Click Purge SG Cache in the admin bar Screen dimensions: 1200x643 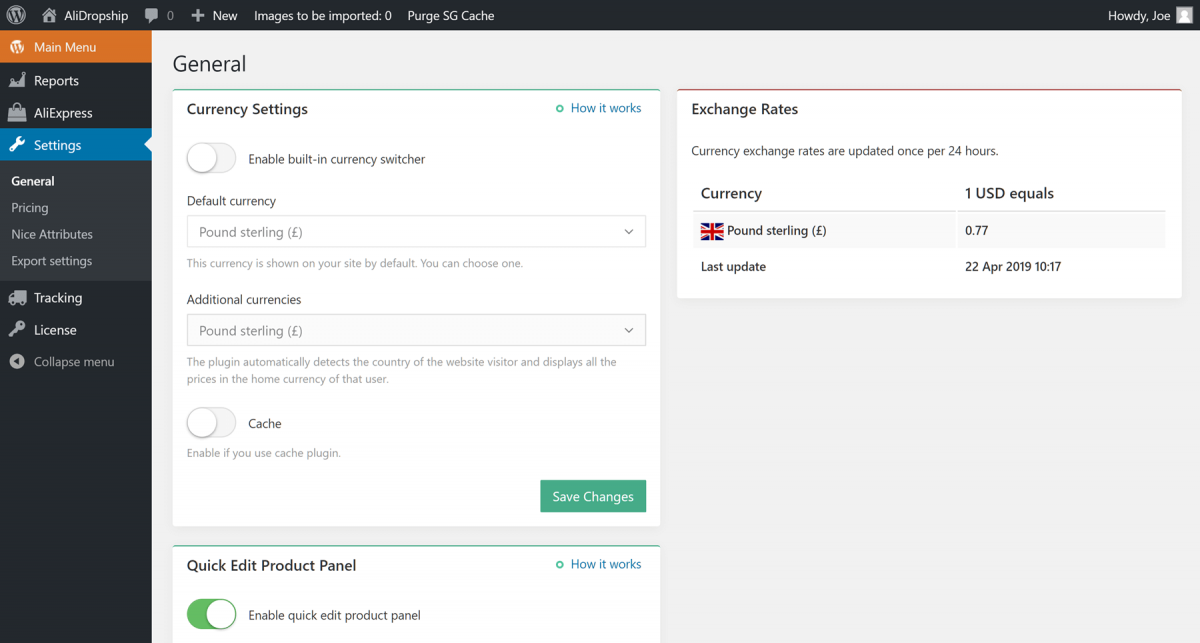pos(450,15)
